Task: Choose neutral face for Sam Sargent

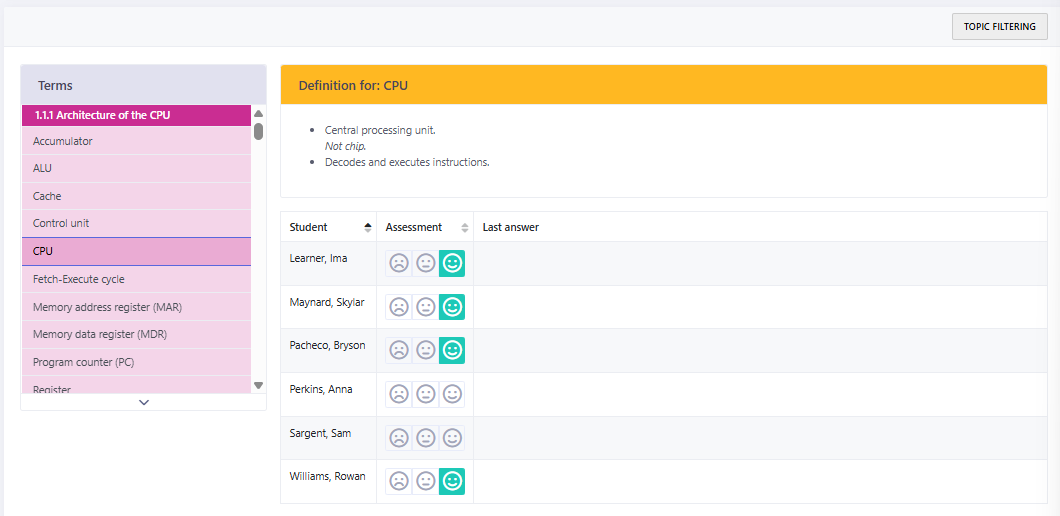Action: point(426,438)
